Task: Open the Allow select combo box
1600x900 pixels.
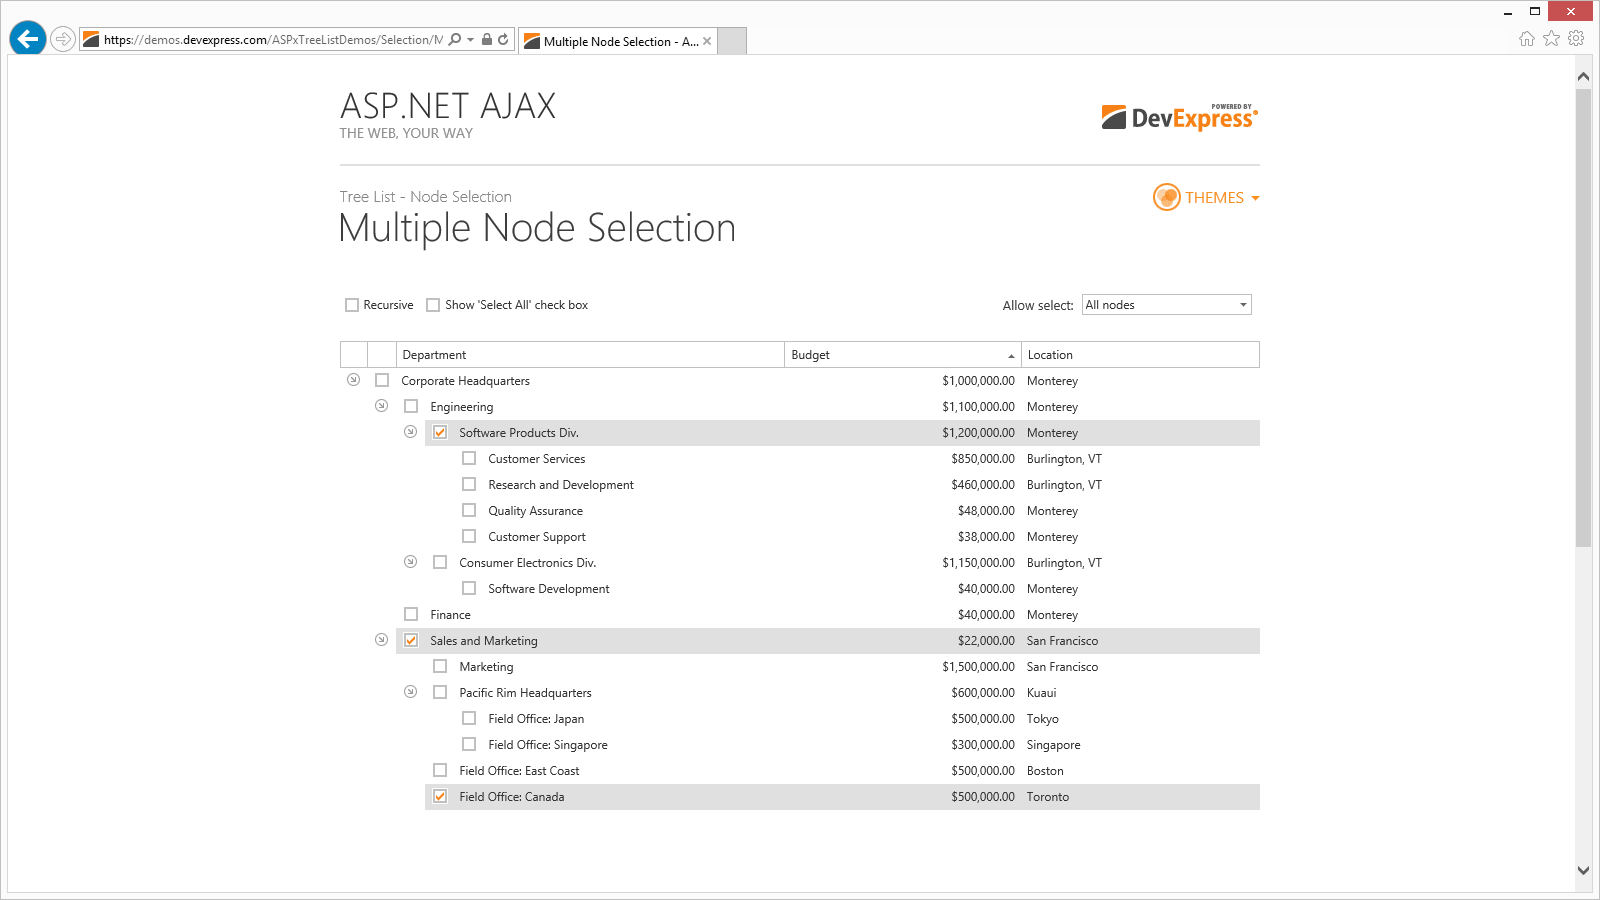Action: tap(1167, 305)
